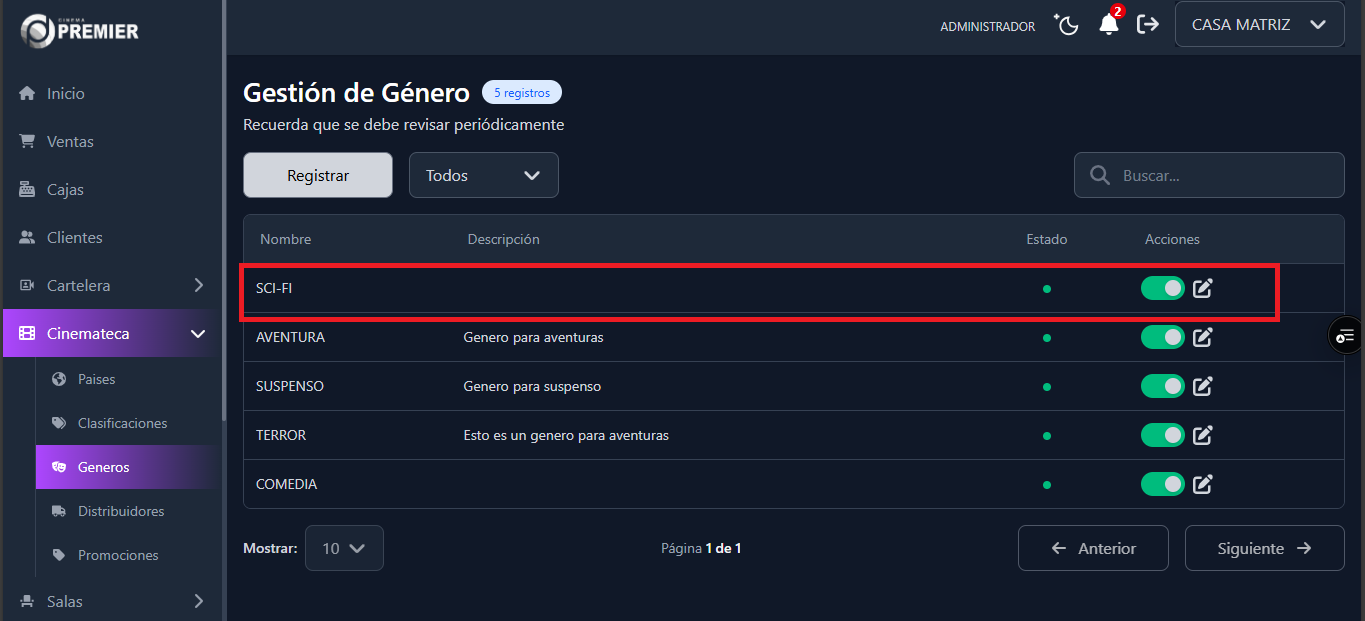This screenshot has height=621, width=1365.
Task: Open notifications from the bell icon
Action: [x=1108, y=25]
